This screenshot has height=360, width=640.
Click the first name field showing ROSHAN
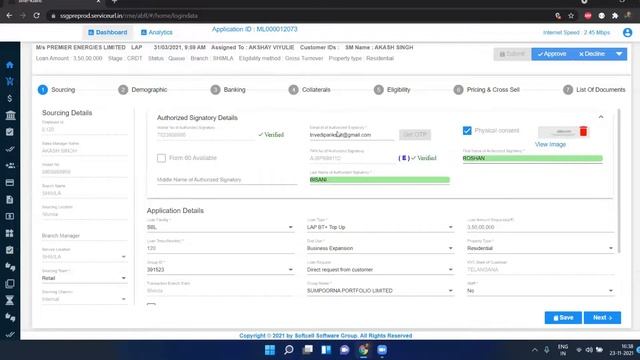coord(533,158)
